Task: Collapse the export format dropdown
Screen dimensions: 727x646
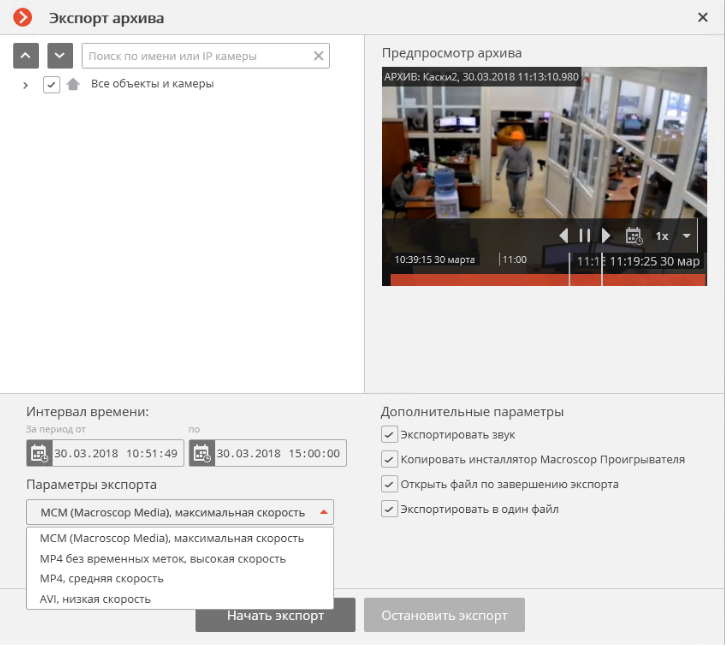Action: tap(322, 512)
